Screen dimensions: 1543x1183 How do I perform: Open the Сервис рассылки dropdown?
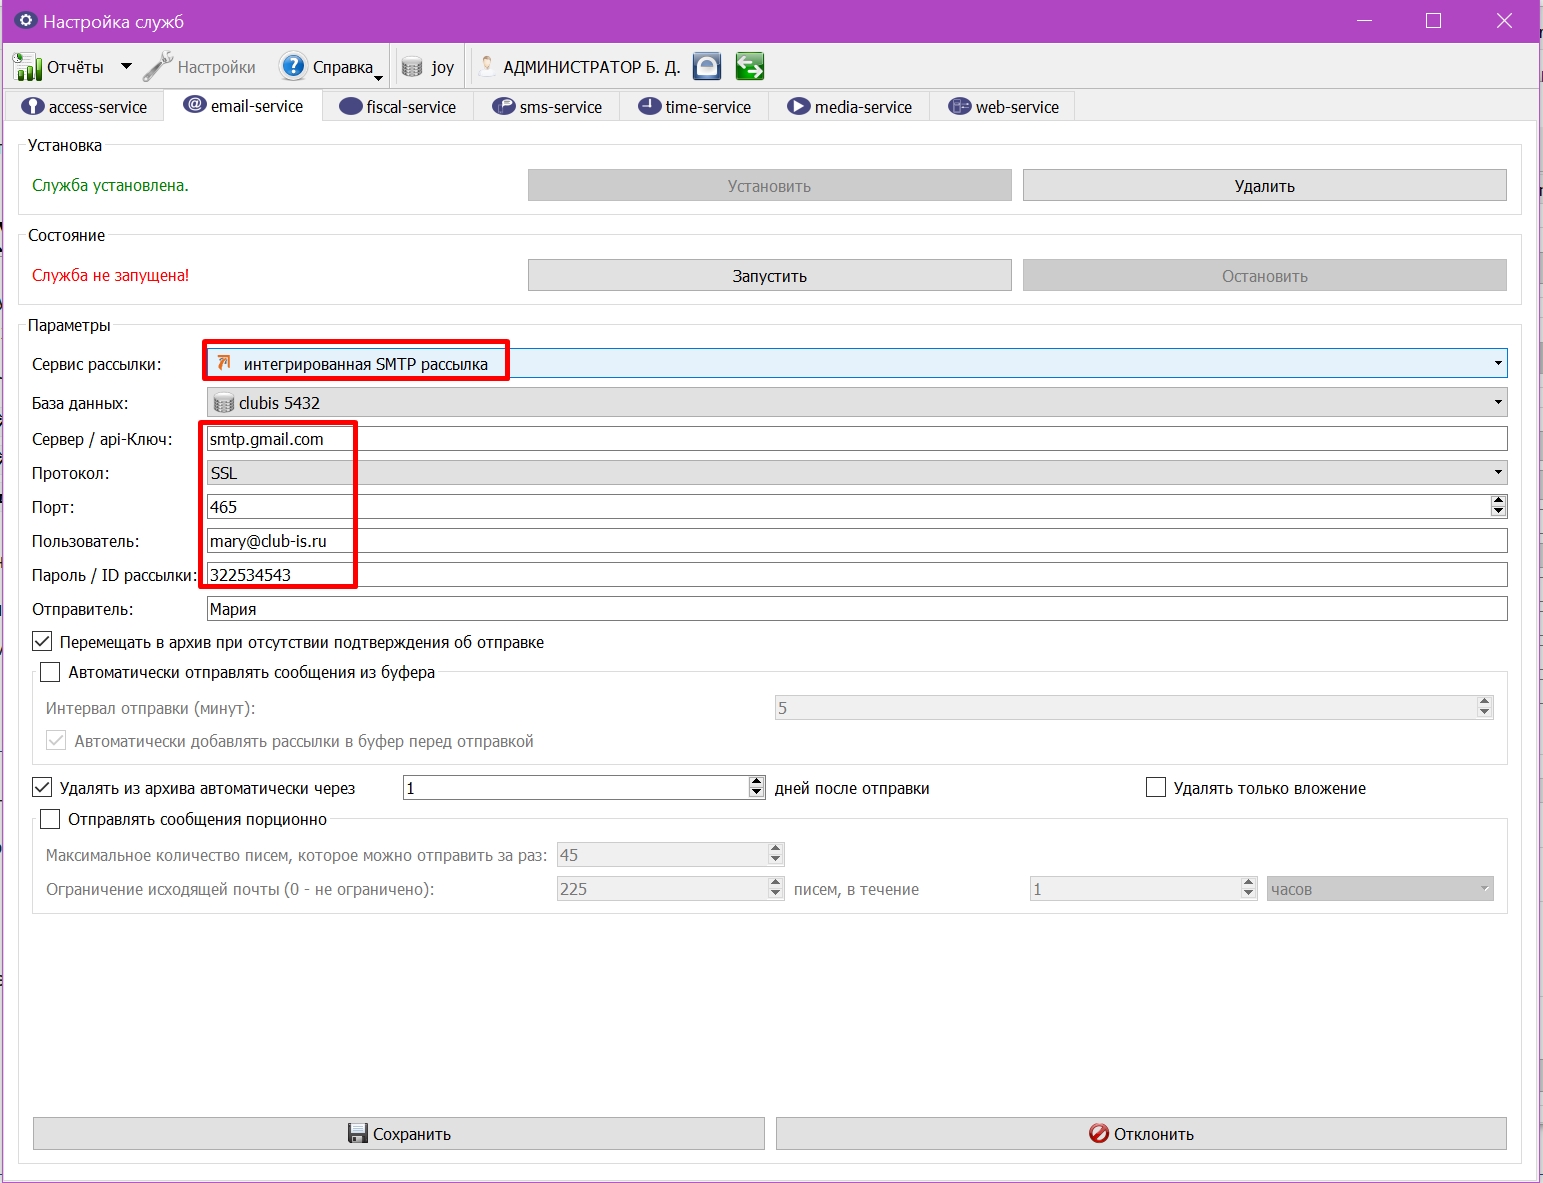857,363
